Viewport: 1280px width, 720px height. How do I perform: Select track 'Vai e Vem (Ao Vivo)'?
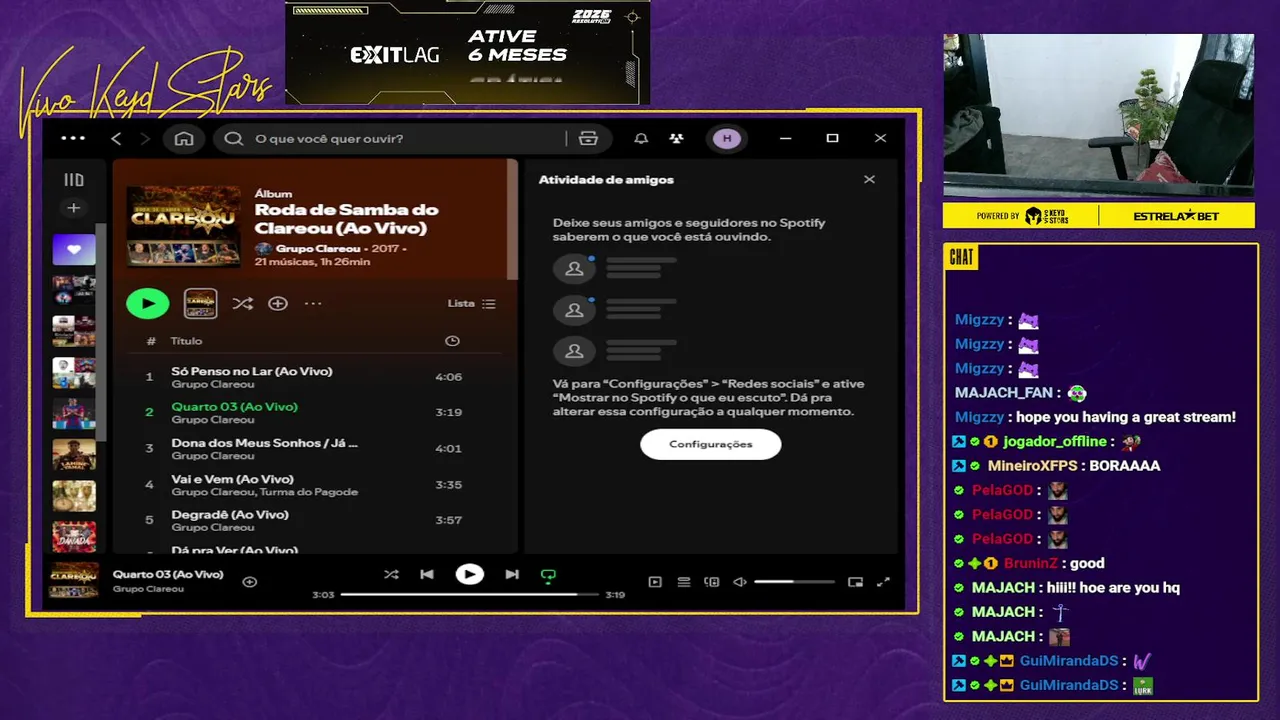point(313,484)
